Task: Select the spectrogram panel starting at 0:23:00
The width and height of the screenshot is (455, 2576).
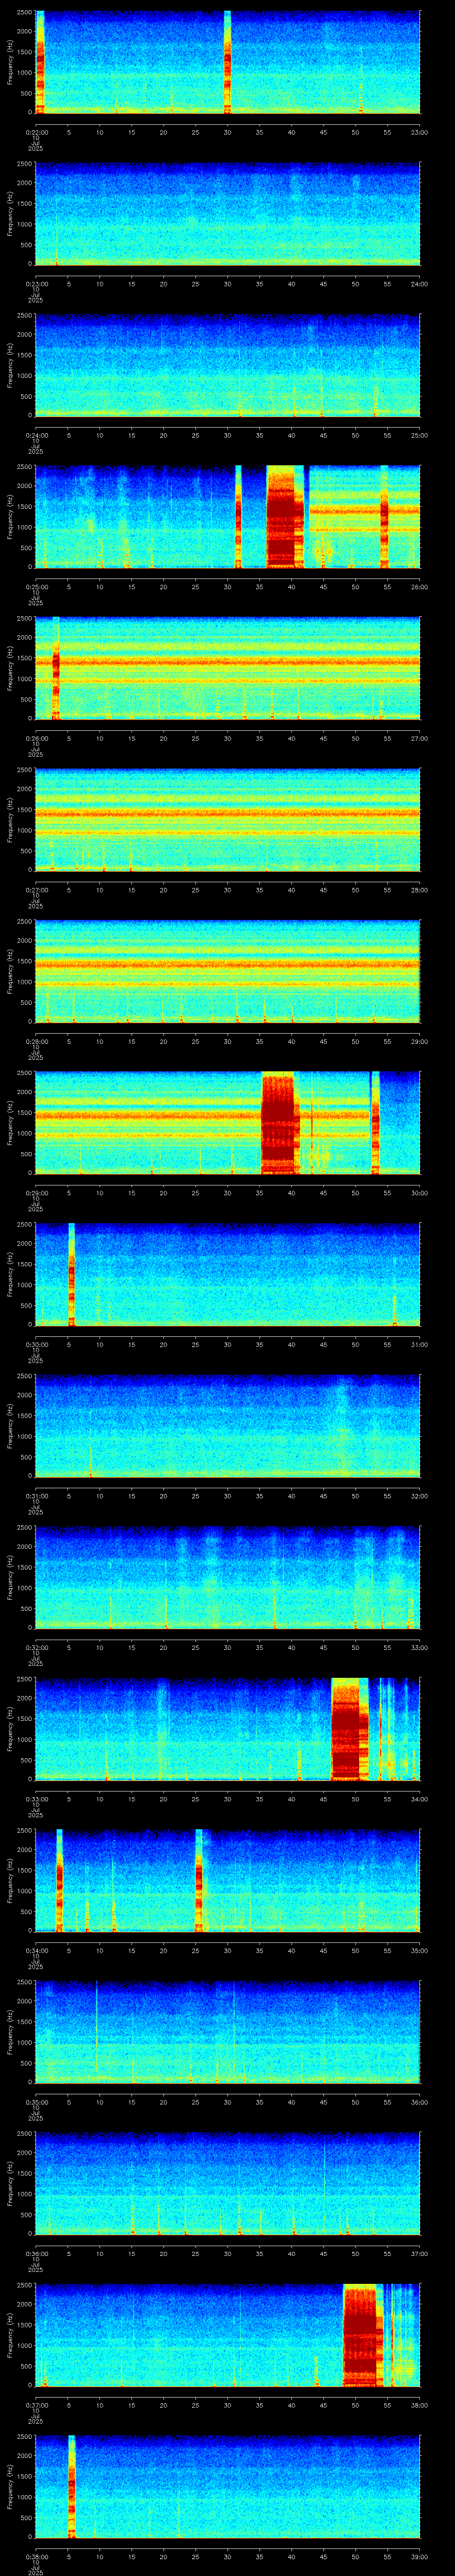Action: click(x=228, y=214)
